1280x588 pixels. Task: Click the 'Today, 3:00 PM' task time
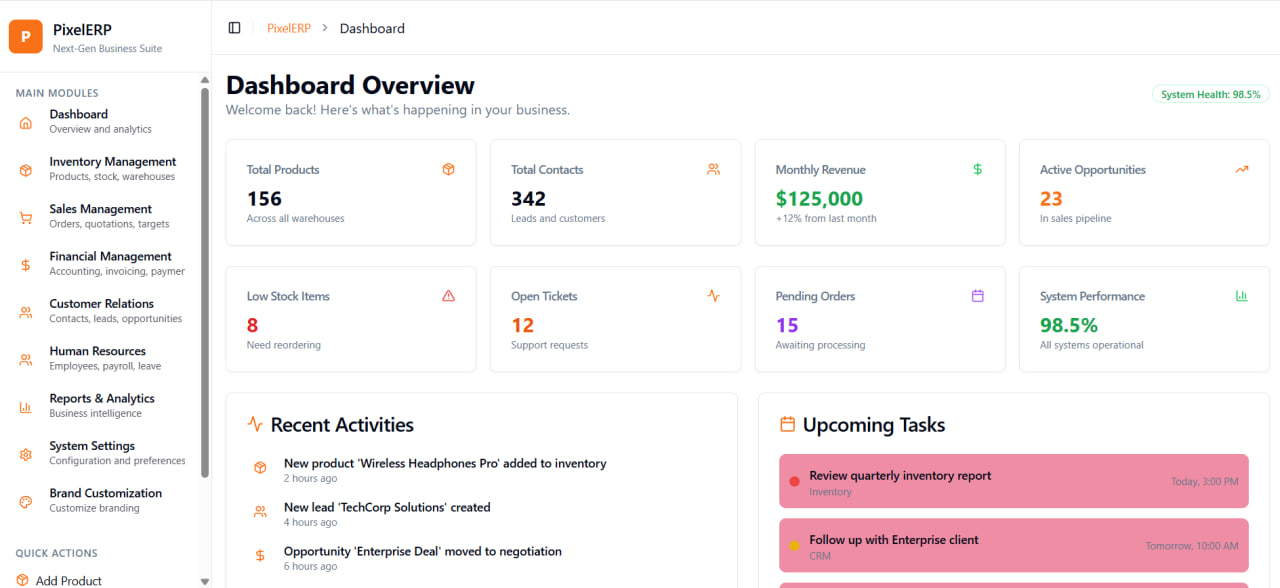1204,482
